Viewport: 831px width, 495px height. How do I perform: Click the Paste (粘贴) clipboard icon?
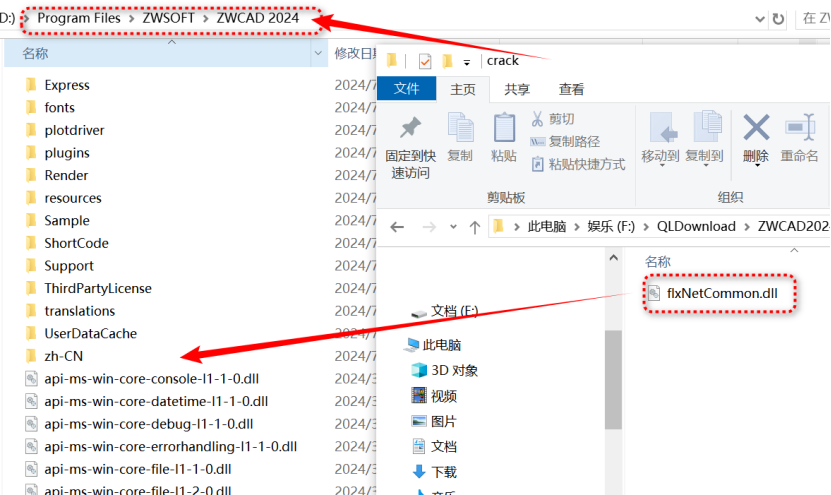point(504,127)
